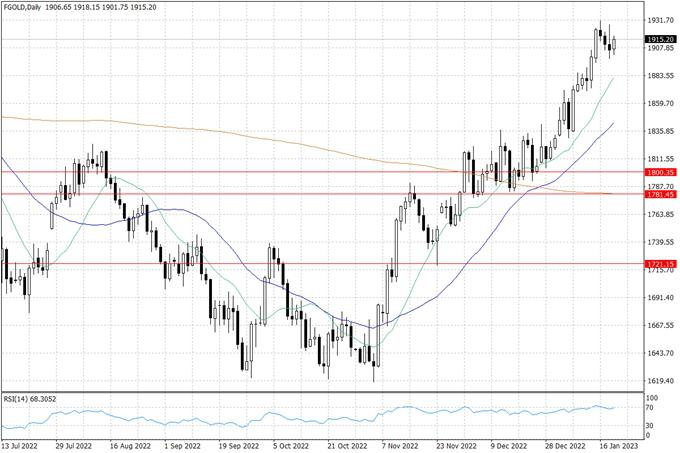Click the latest candlestick at the chart's right edge
This screenshot has height=453, width=680.
[x=614, y=43]
